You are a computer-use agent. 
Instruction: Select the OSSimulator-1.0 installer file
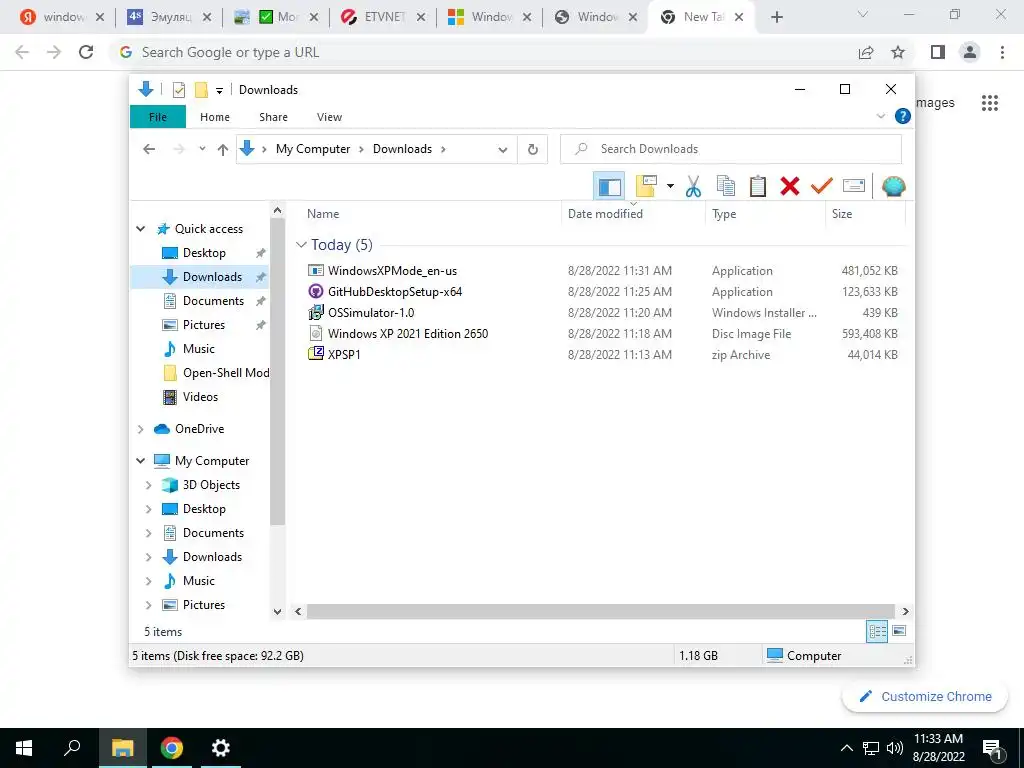point(371,312)
